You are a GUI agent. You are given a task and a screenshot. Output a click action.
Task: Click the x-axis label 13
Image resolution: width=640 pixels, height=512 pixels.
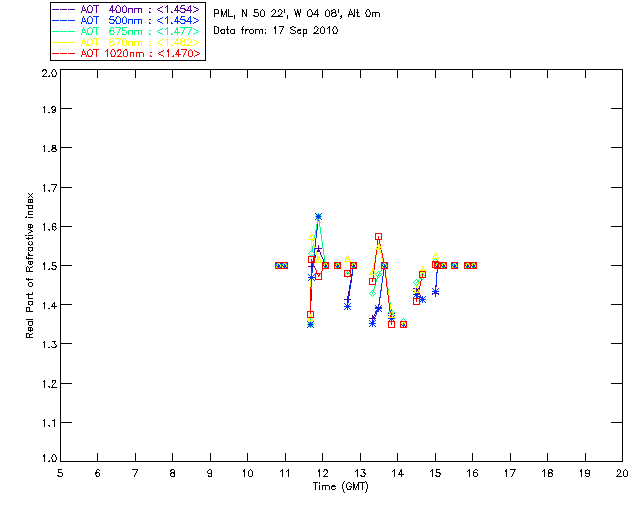pyautogui.click(x=360, y=473)
